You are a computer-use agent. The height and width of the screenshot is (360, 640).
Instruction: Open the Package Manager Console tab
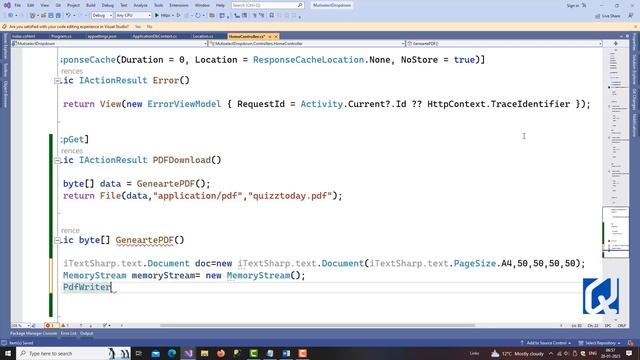pos(33,333)
